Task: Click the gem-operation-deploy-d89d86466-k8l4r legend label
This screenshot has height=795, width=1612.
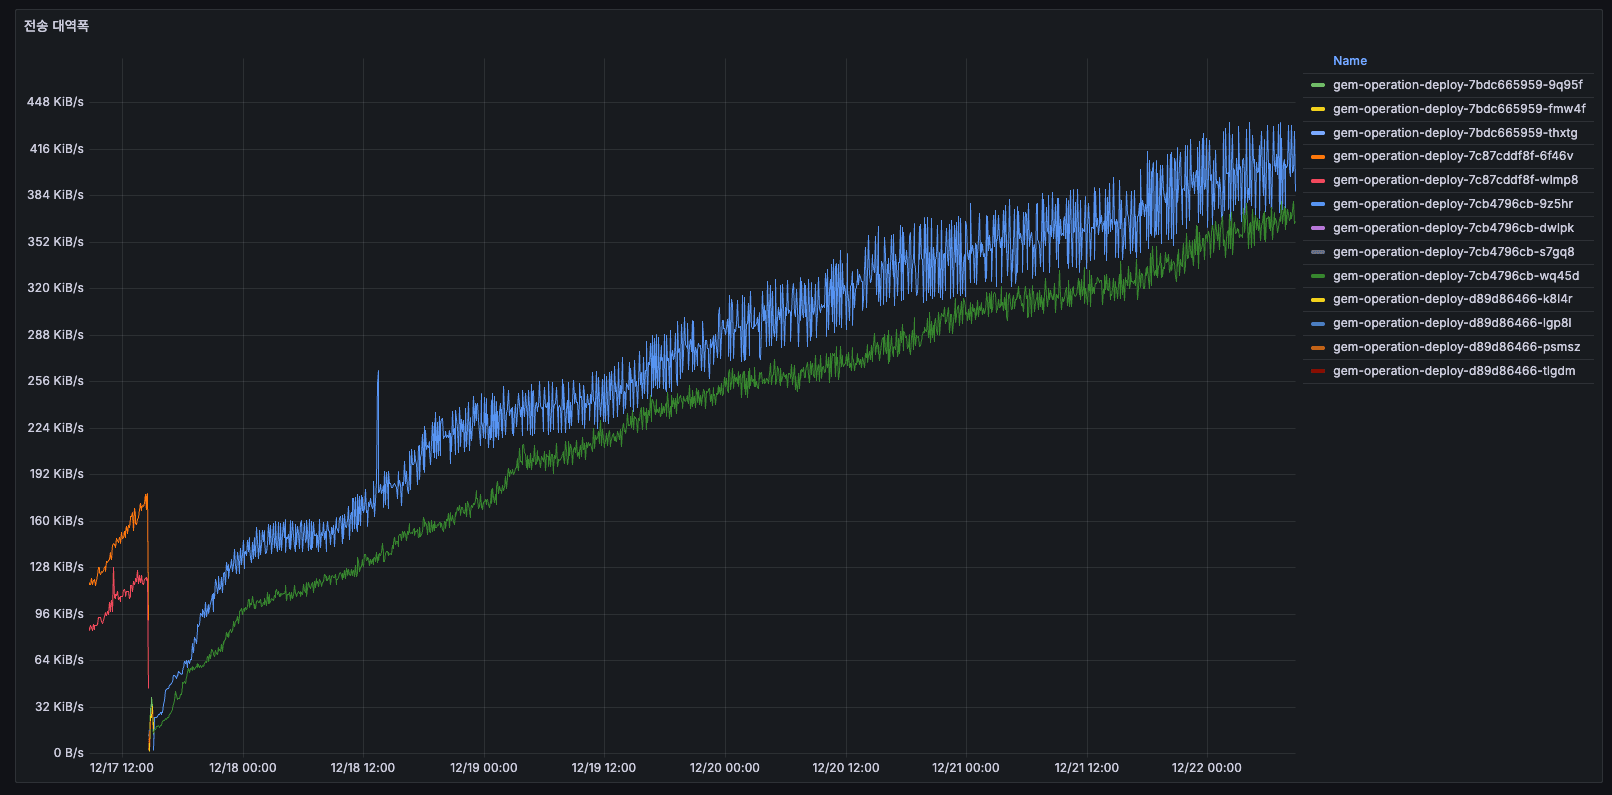Action: click(1452, 299)
